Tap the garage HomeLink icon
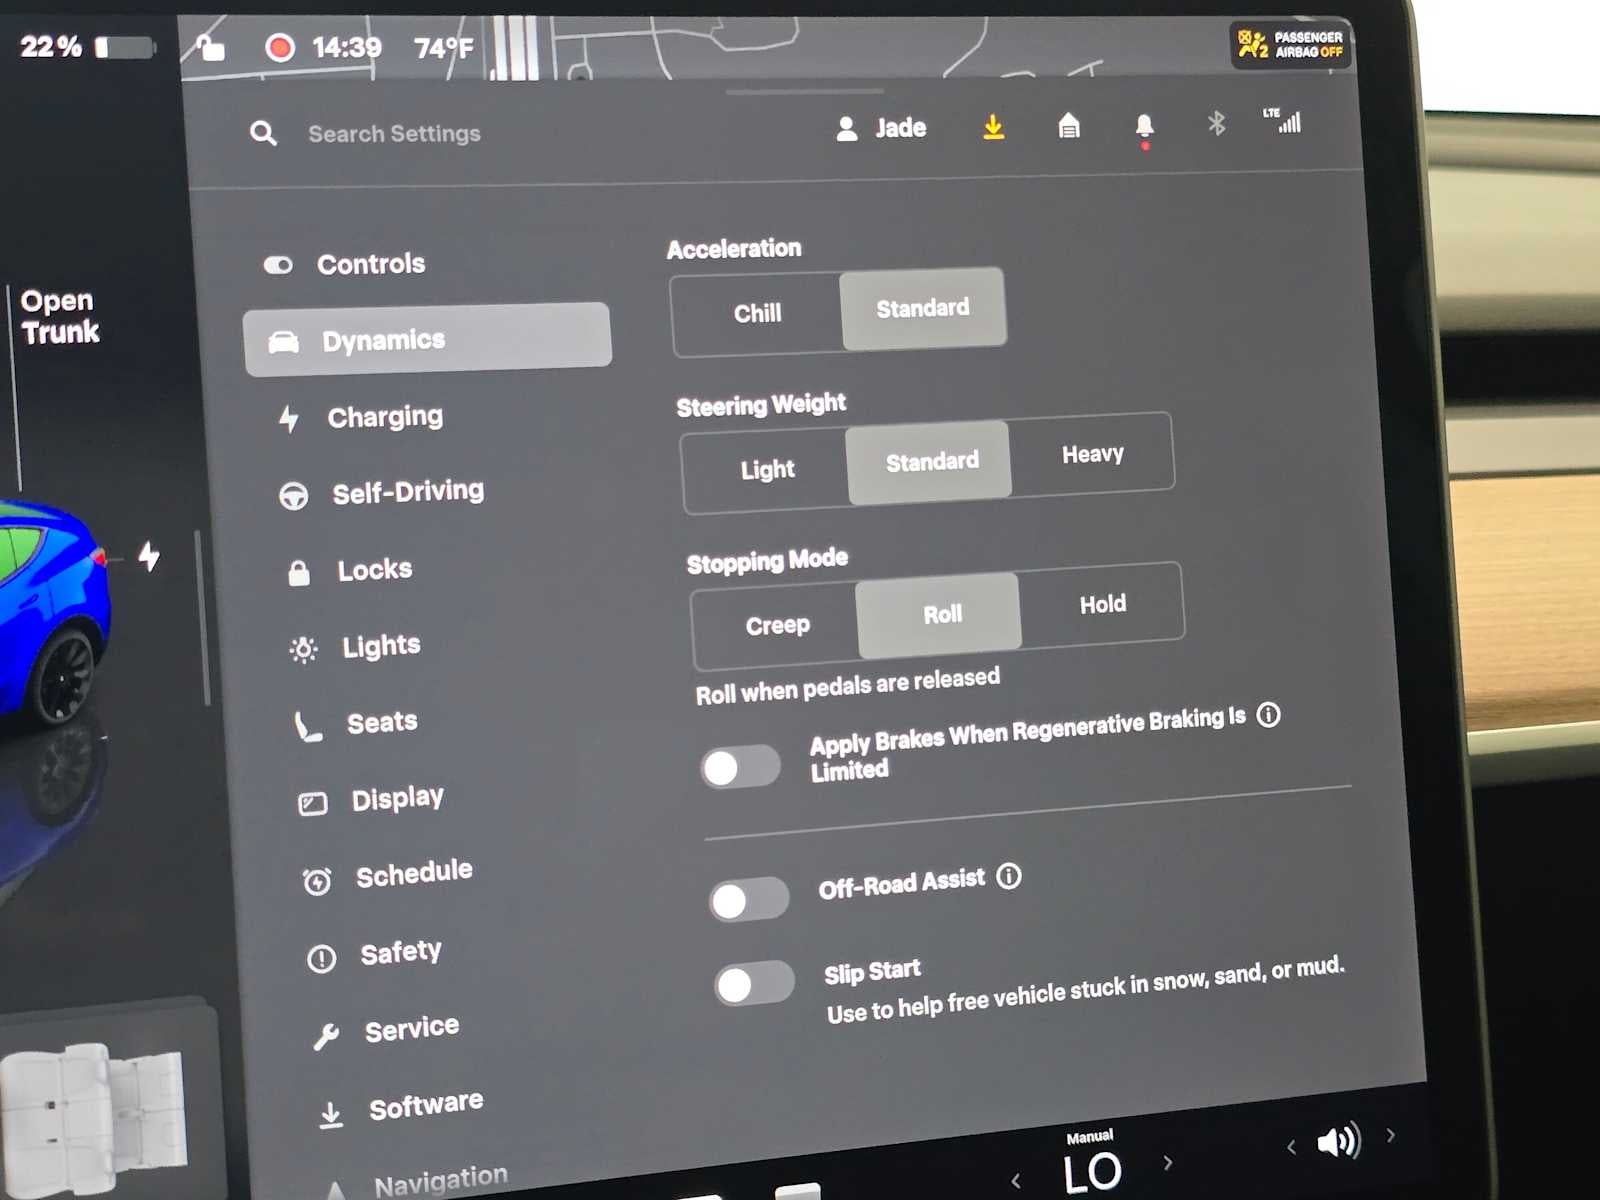The height and width of the screenshot is (1200, 1600). pos(1069,126)
